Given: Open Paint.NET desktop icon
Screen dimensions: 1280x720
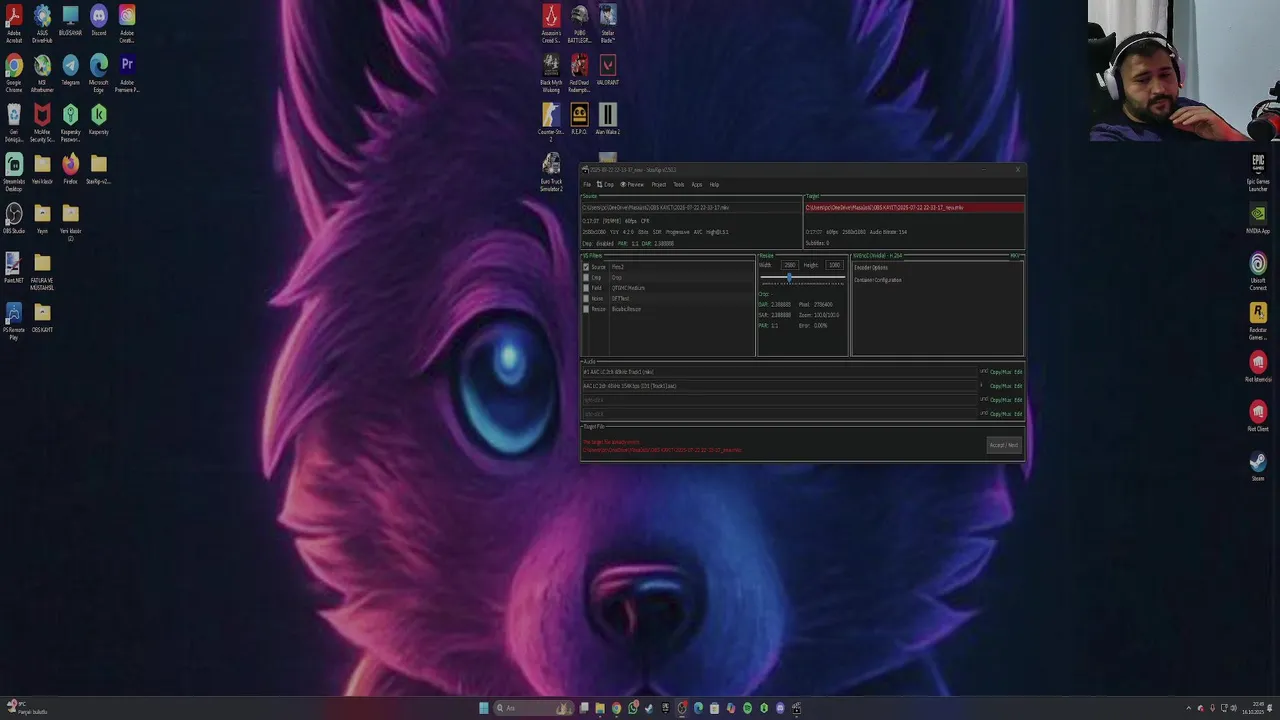Looking at the screenshot, I should (14, 268).
